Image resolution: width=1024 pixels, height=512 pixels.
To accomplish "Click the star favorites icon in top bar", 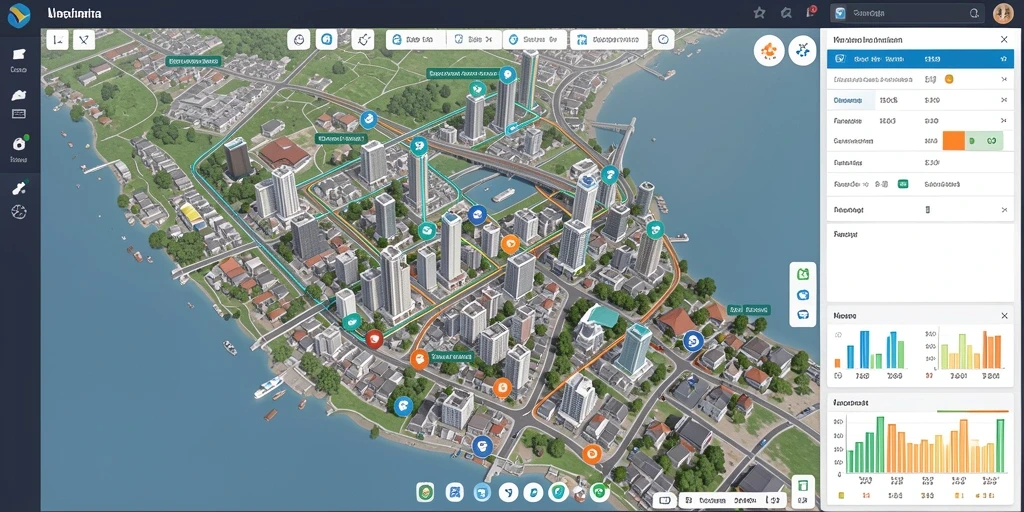I will (759, 12).
